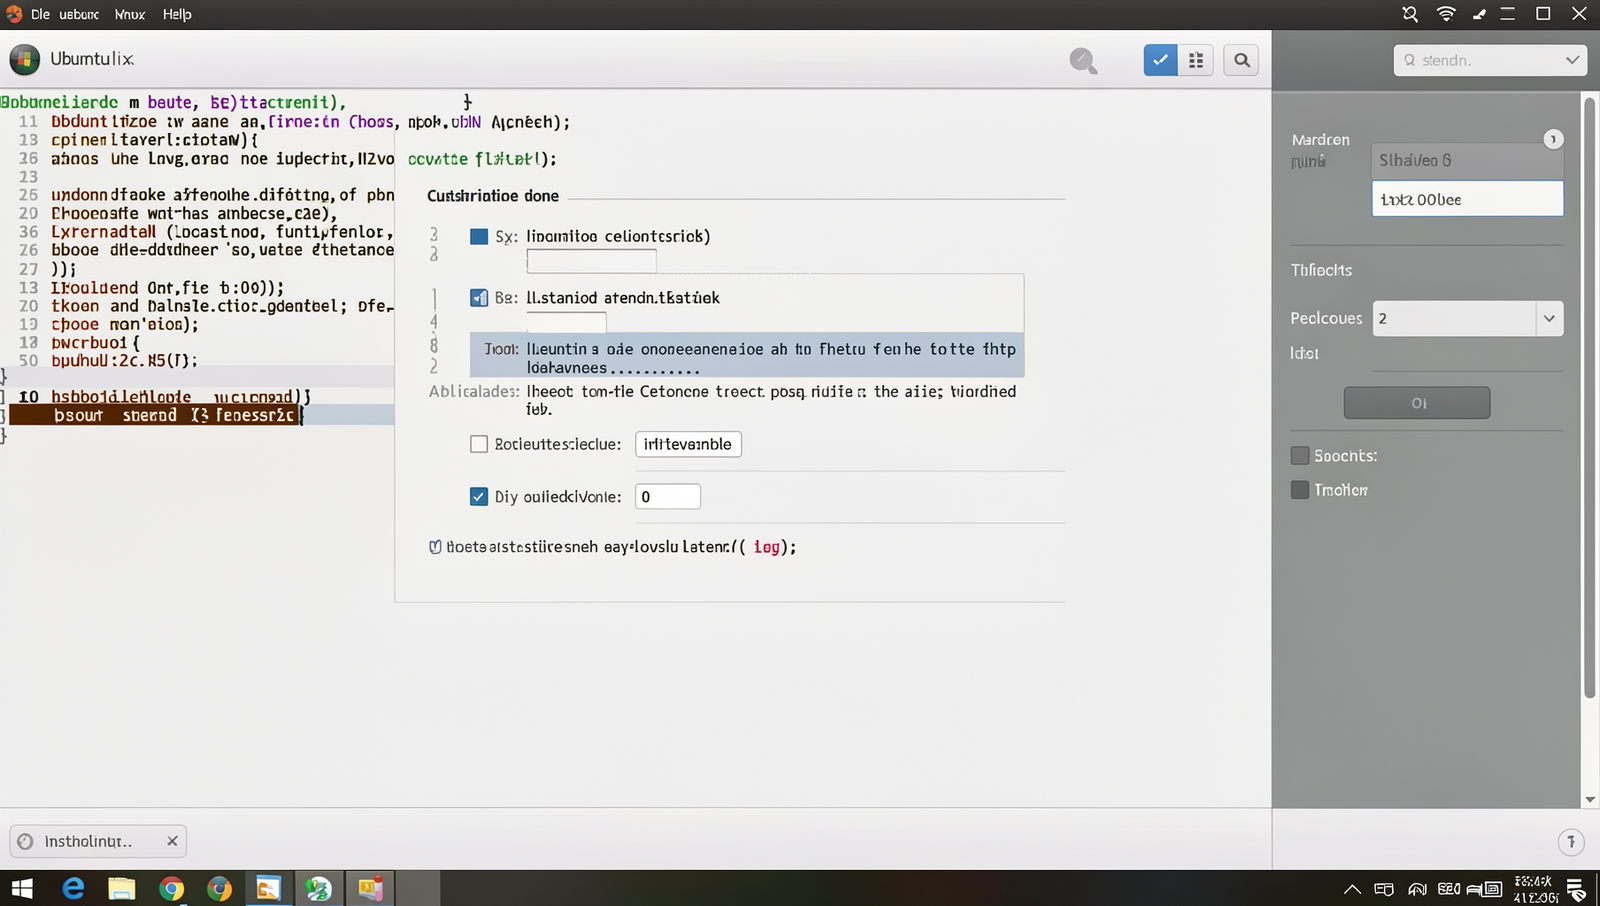Open the Help menu
This screenshot has width=1600, height=906.
[x=177, y=14]
